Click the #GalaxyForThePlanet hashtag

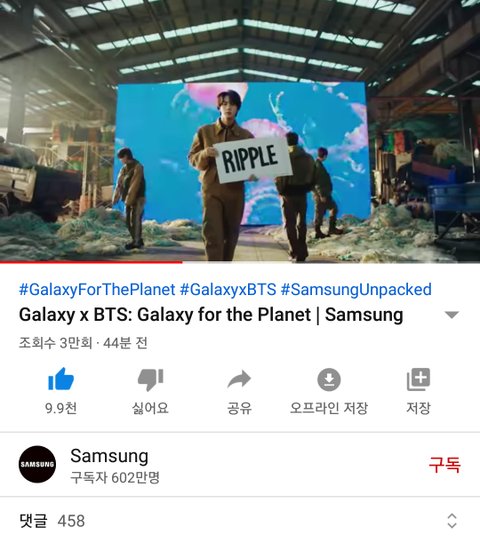(x=97, y=290)
